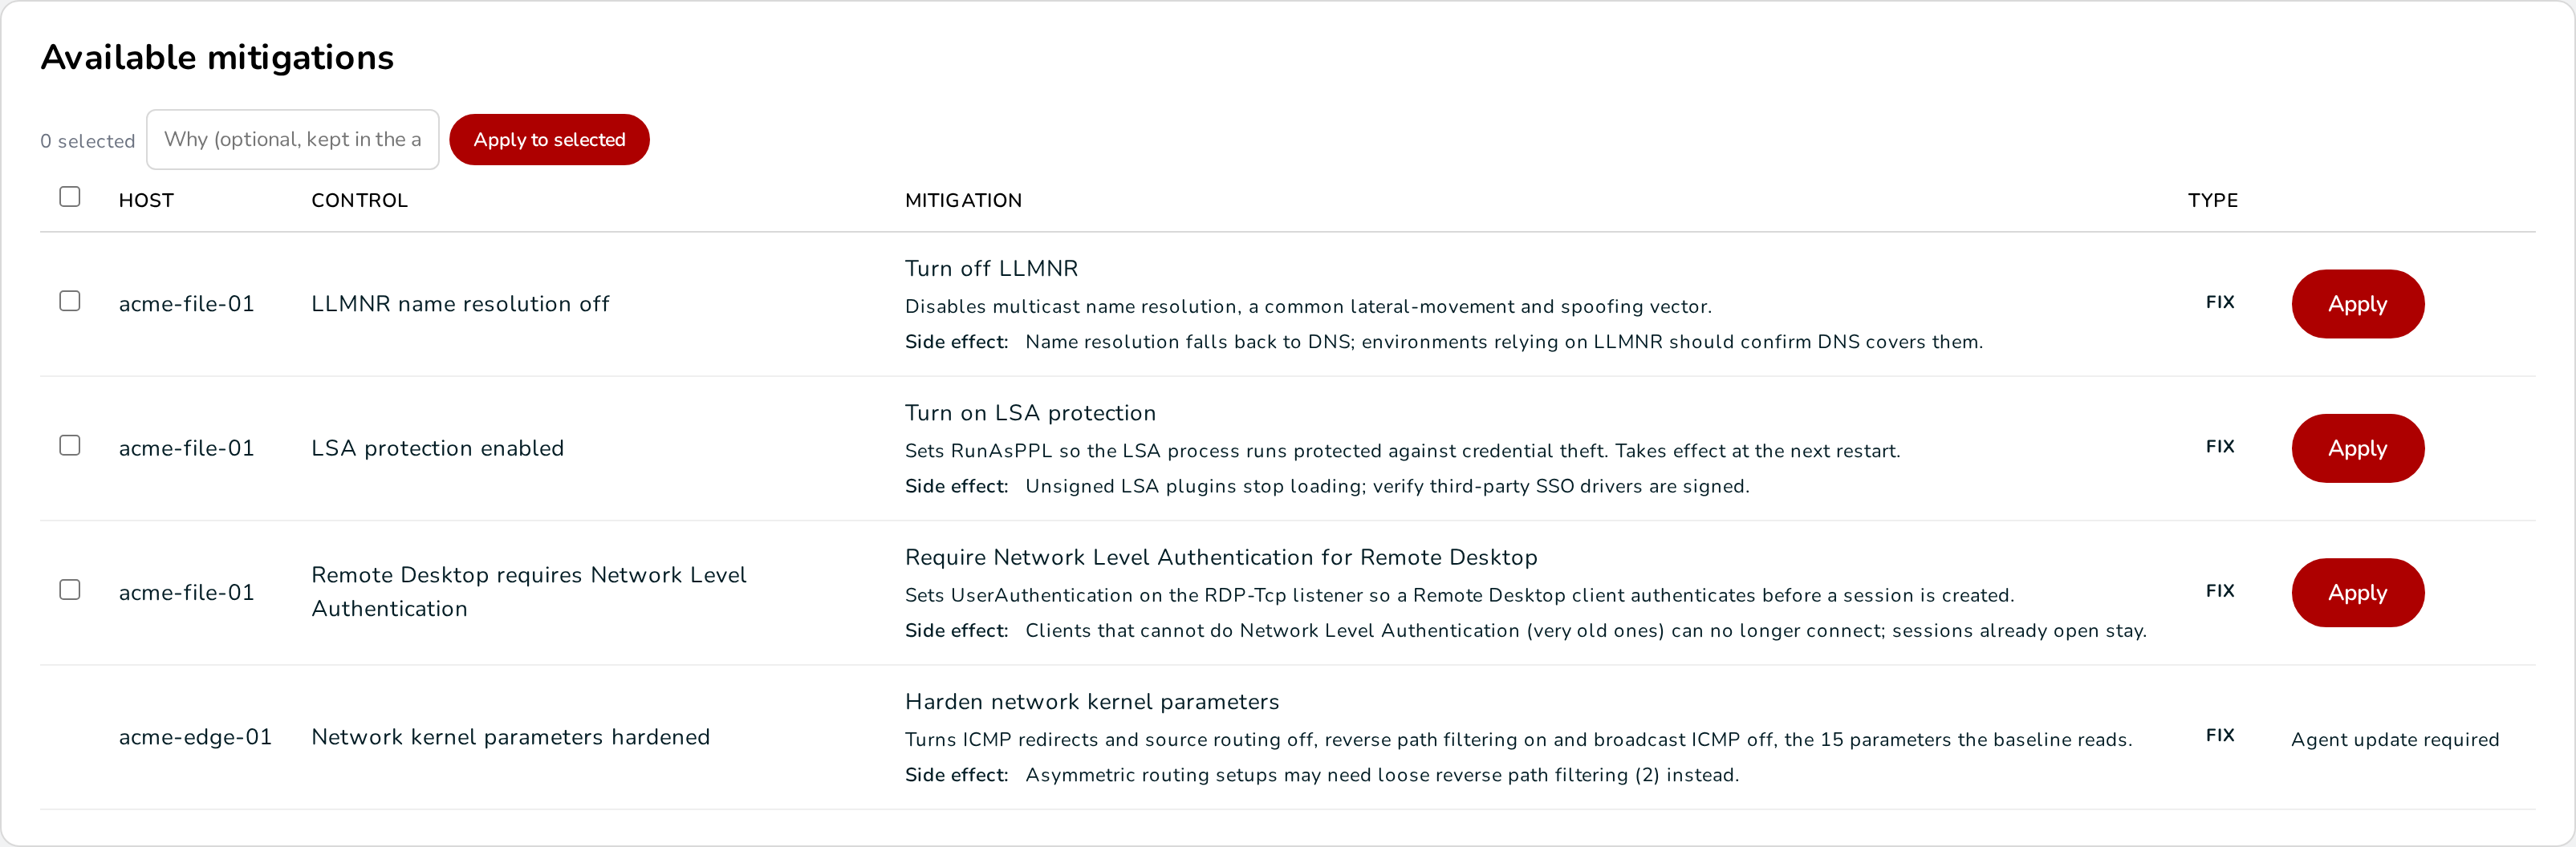Viewport: 2576px width, 847px height.
Task: Click Remote Desktop requires Network Level Authentication control
Action: pyautogui.click(x=529, y=592)
